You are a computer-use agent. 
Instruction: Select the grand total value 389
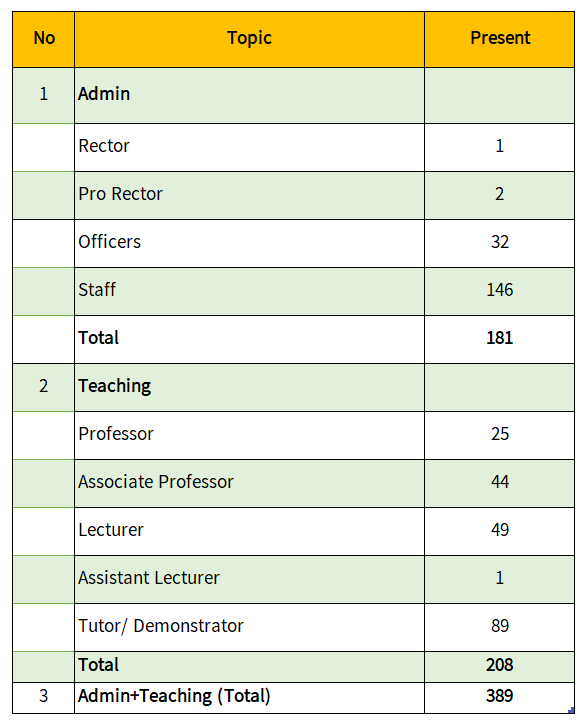tap(500, 696)
